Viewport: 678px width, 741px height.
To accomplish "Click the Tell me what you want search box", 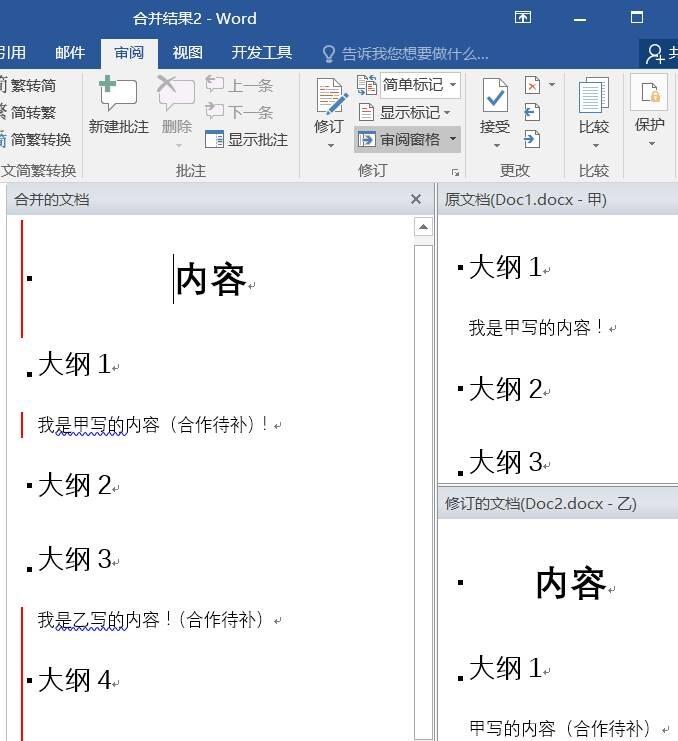I will (x=405, y=54).
